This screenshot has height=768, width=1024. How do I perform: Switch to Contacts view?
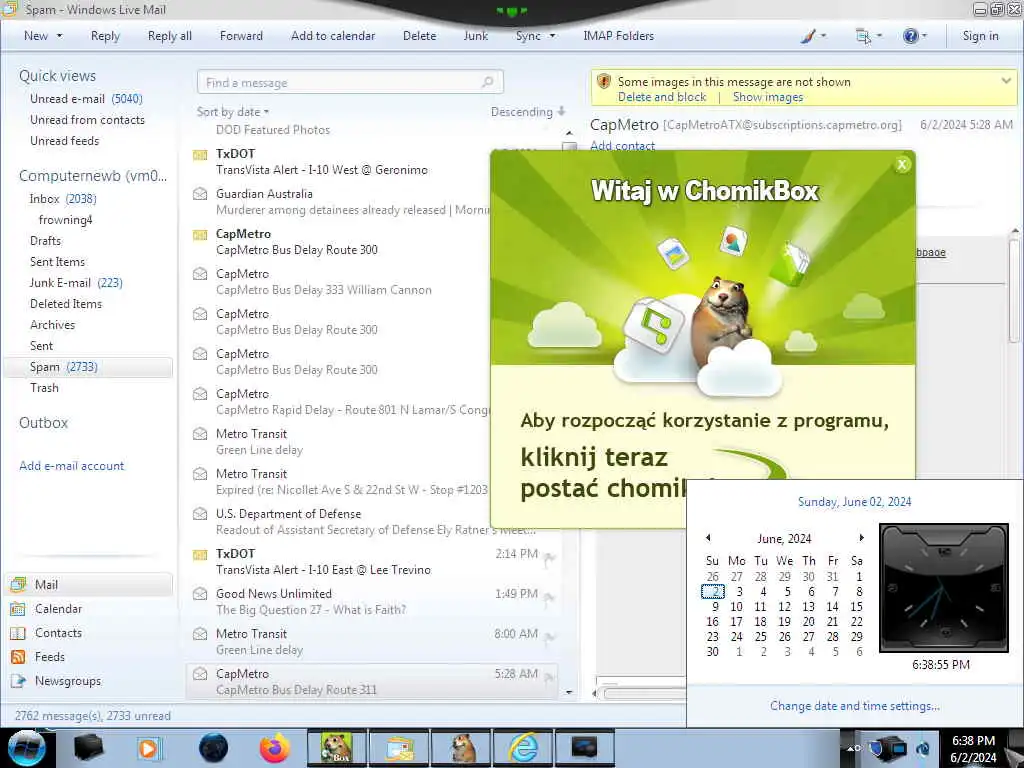tap(58, 633)
